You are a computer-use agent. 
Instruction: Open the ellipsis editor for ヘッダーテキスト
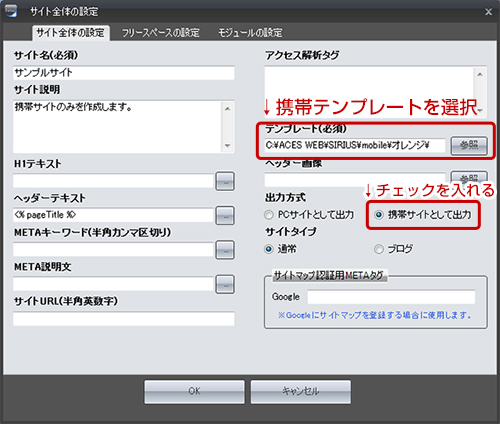(x=225, y=215)
